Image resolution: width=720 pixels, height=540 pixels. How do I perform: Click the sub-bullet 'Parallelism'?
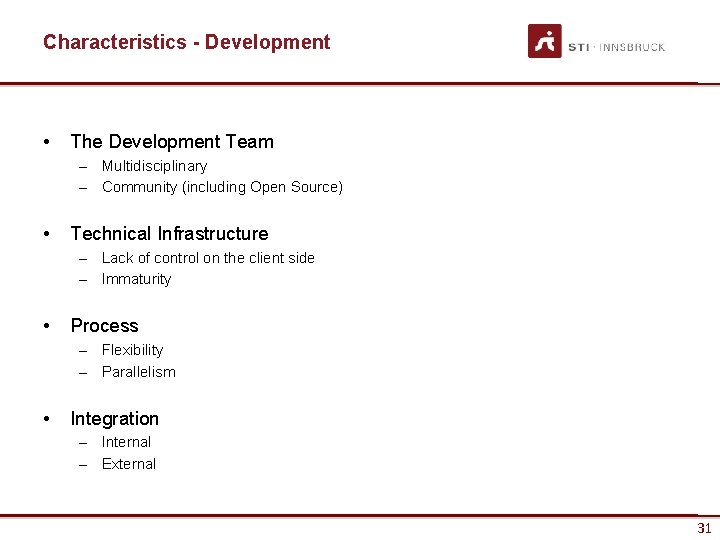[139, 372]
